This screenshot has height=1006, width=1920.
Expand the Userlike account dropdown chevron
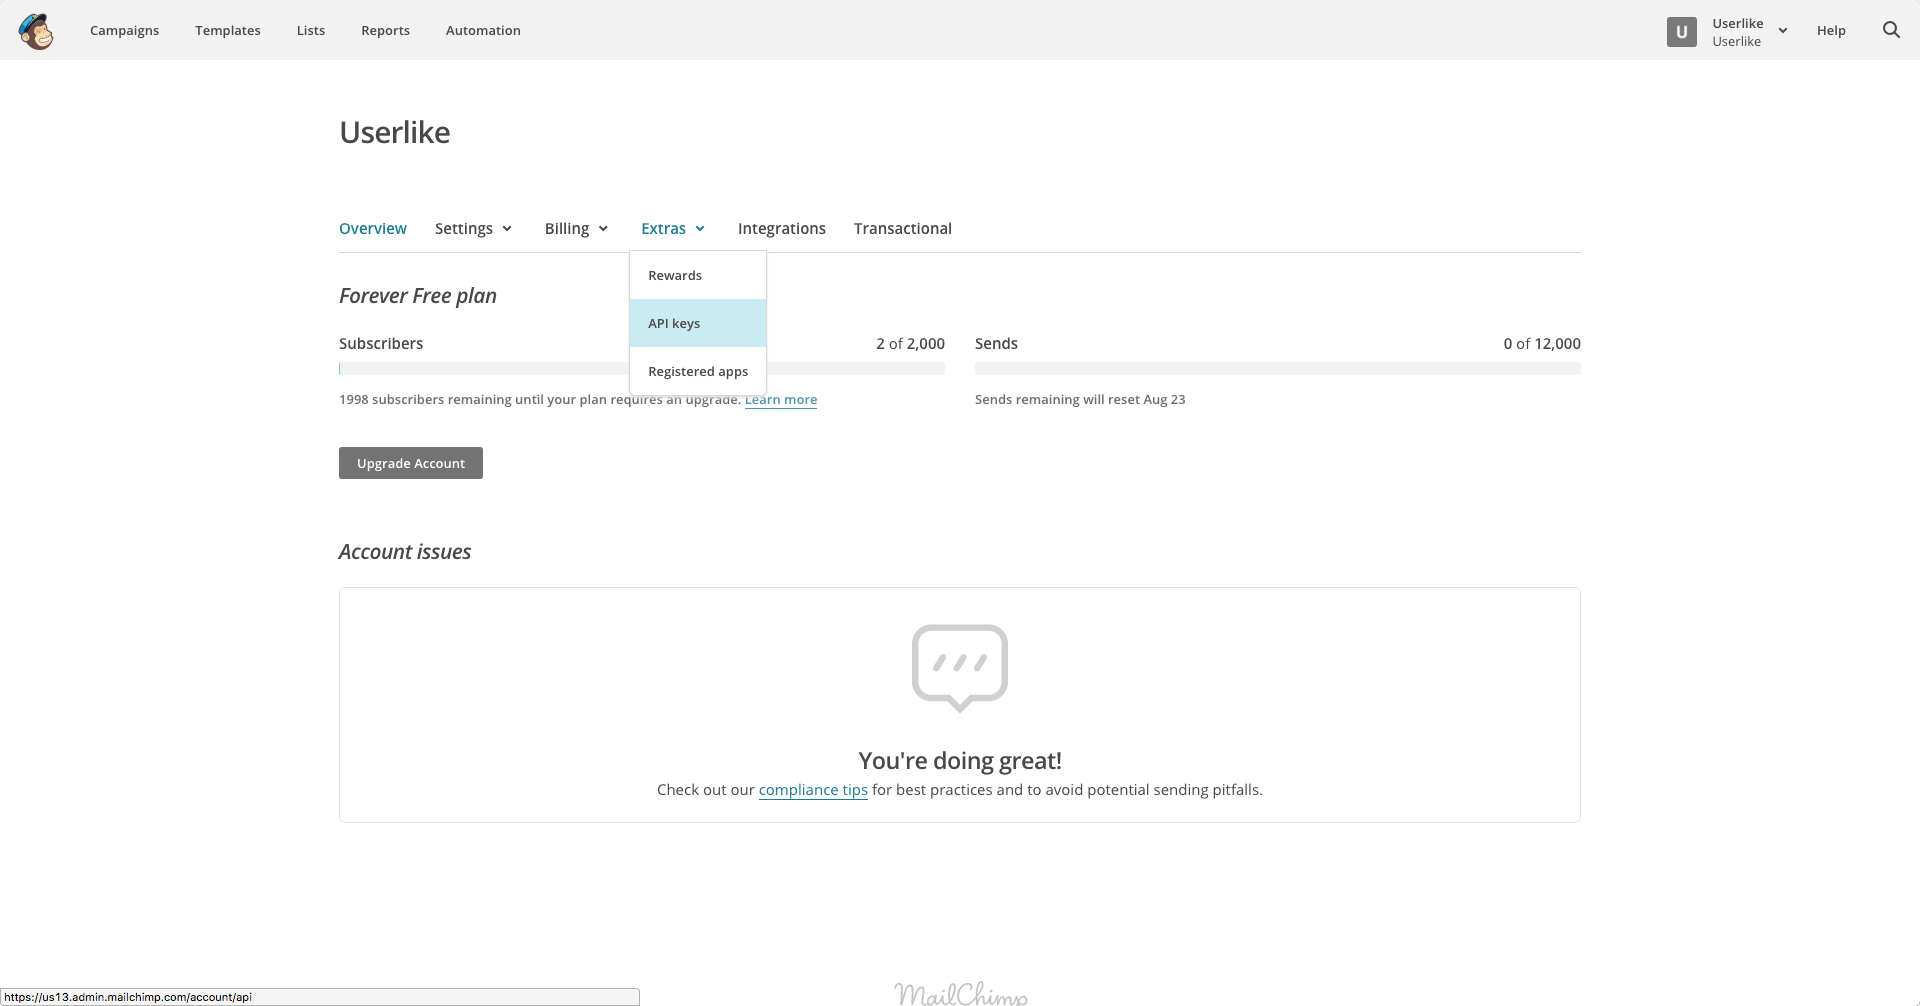[1783, 31]
